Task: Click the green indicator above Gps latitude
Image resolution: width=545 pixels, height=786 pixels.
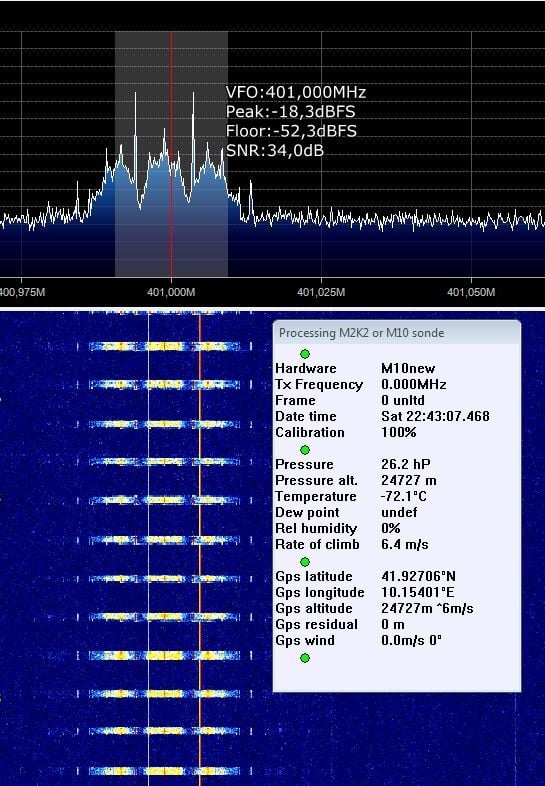Action: tap(305, 562)
